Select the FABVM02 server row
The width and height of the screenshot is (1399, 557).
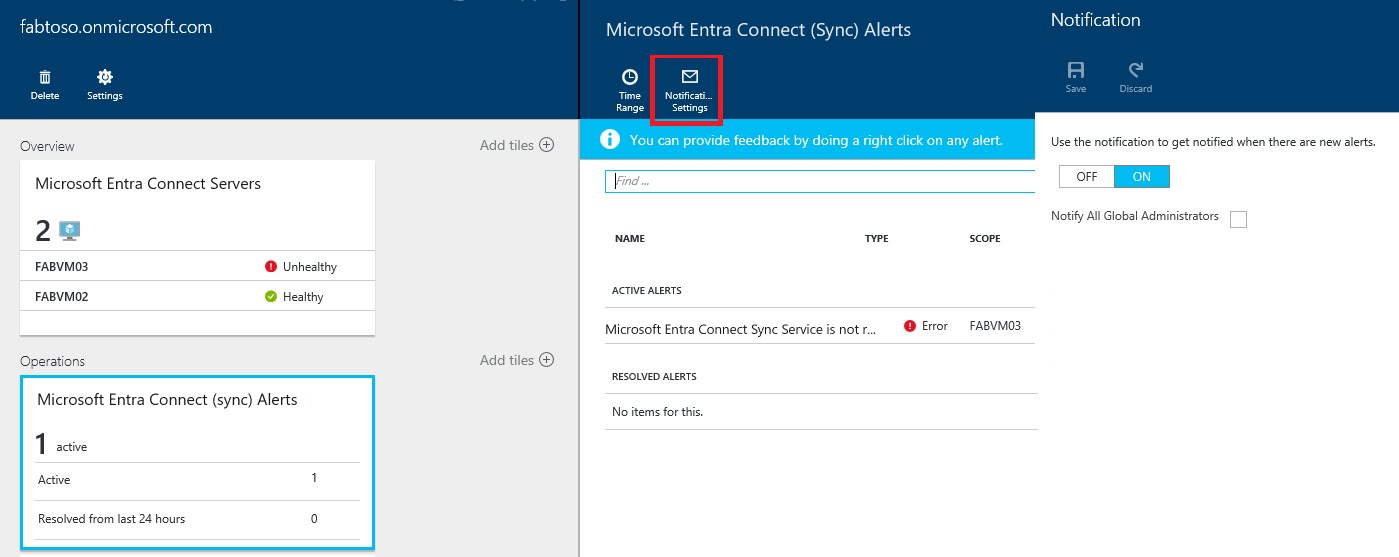coord(198,297)
